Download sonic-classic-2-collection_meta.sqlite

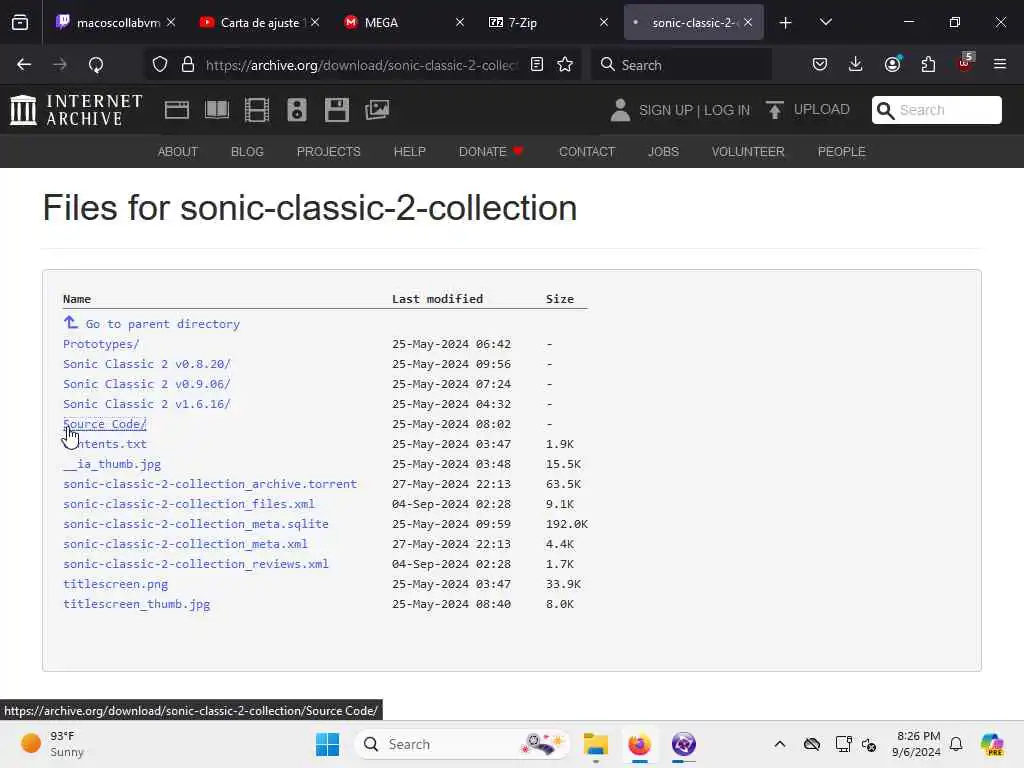click(x=196, y=524)
